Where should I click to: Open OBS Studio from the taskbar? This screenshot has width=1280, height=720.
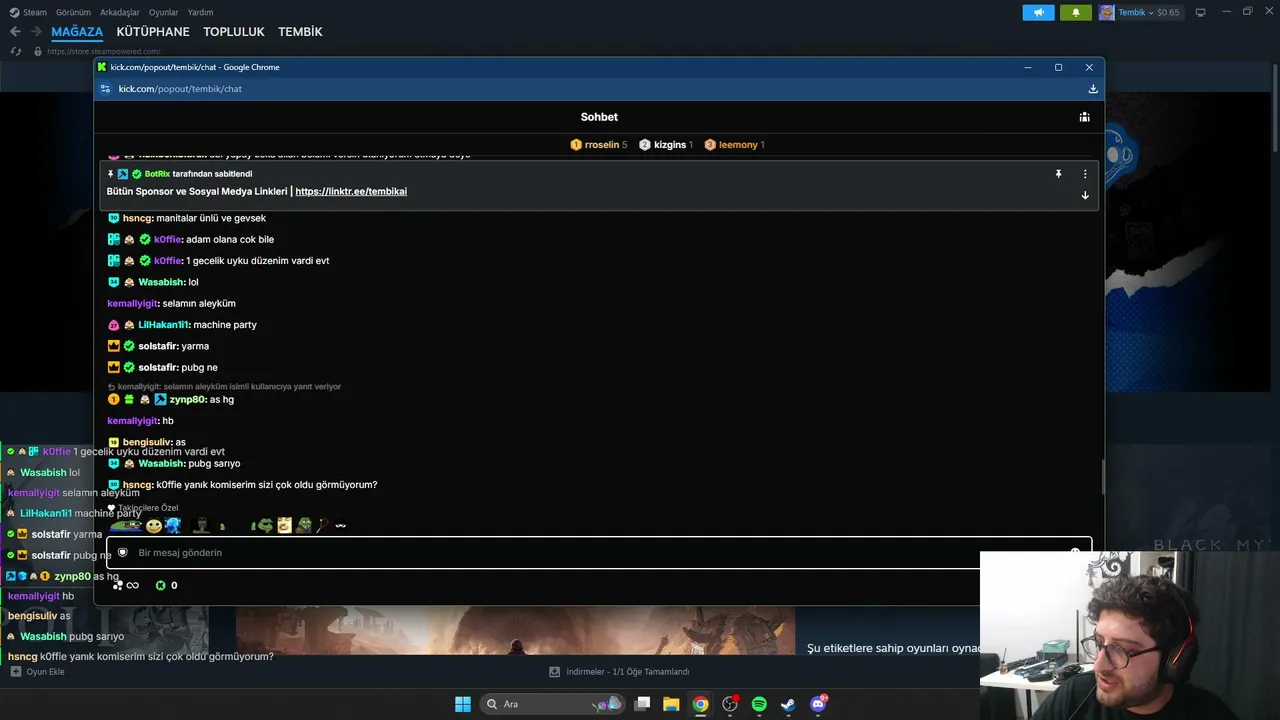pos(730,704)
